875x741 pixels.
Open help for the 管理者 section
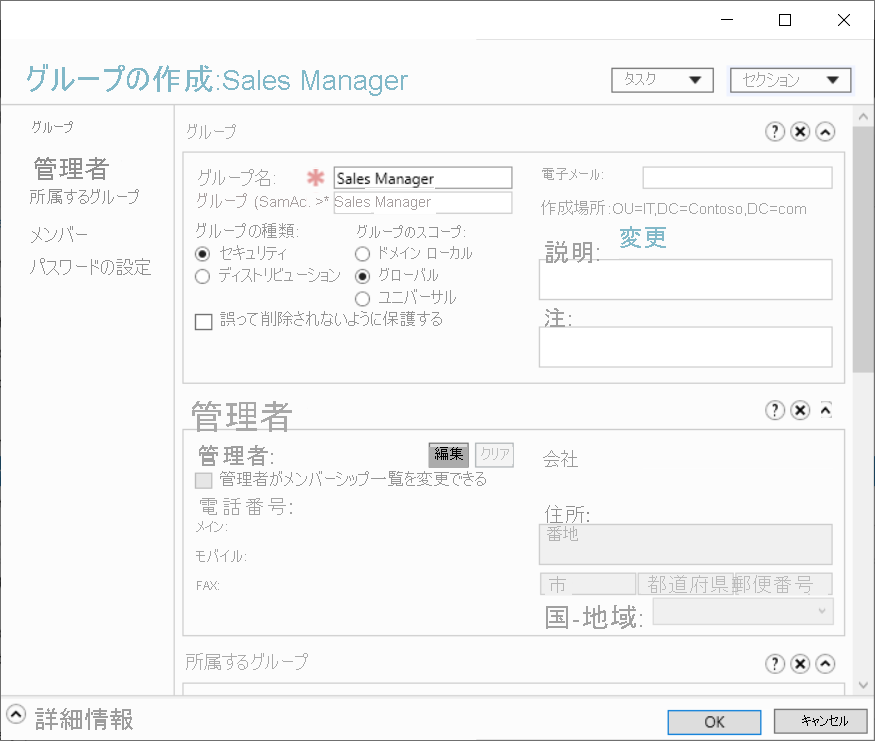coord(775,410)
